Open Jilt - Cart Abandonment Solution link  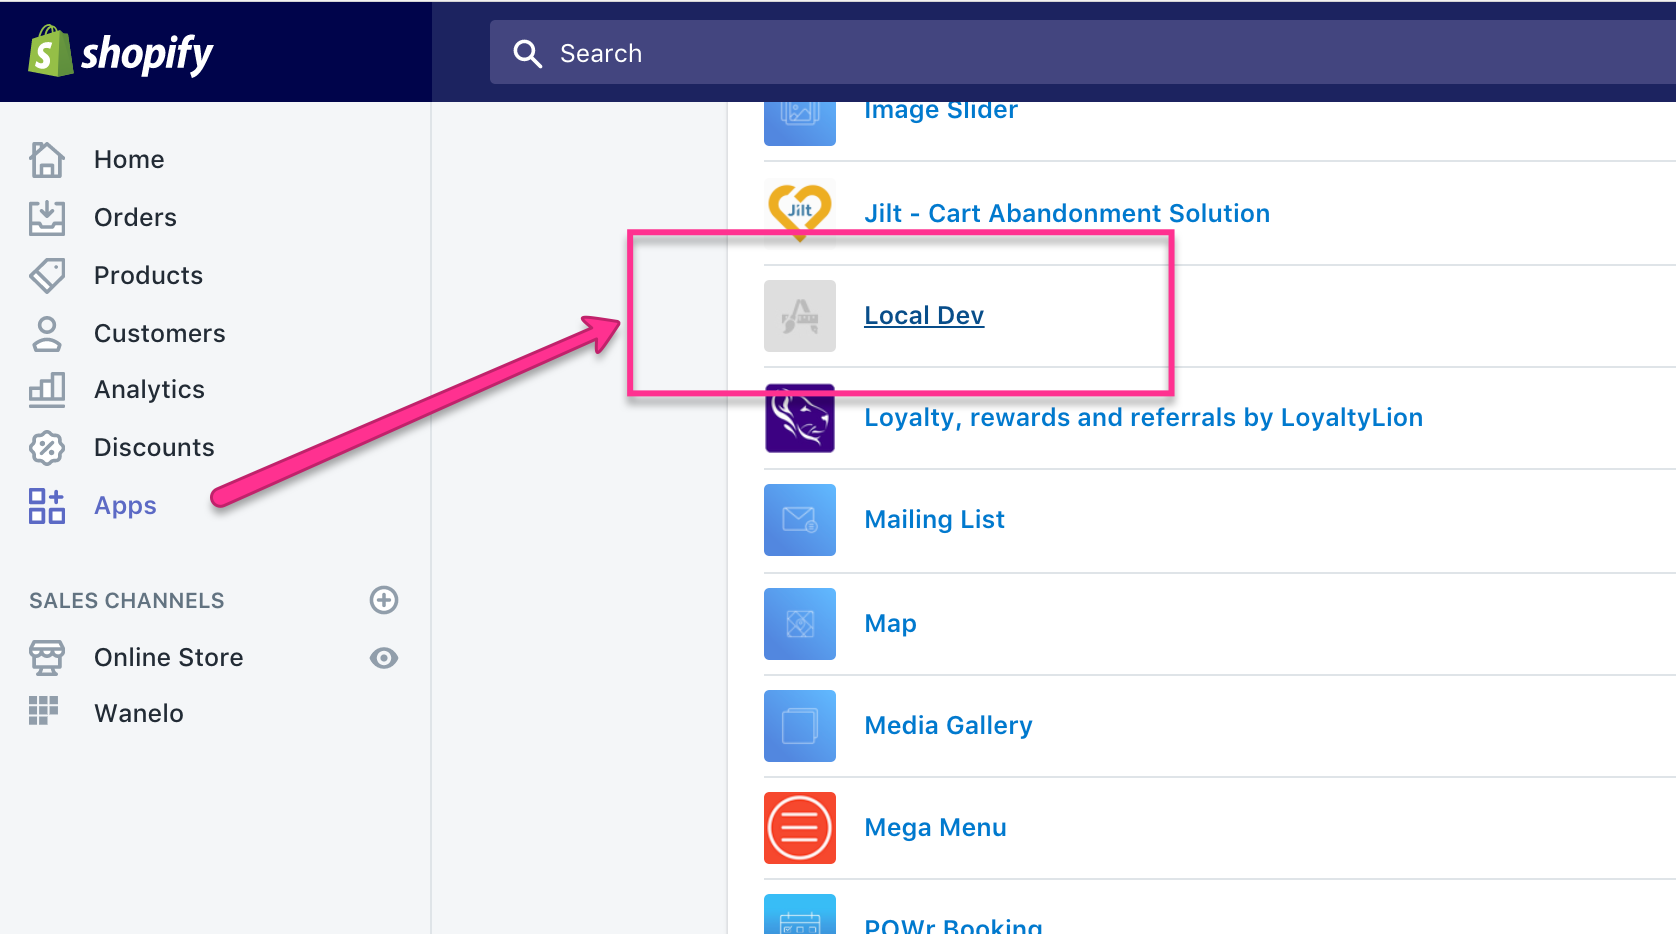1067,213
